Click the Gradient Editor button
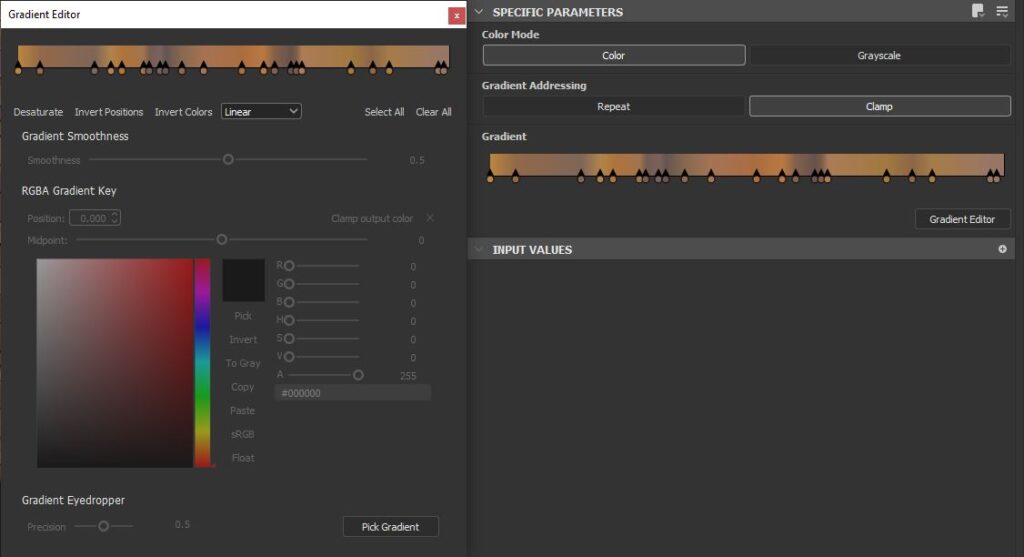Screen dimensions: 1024x557 (962, 219)
